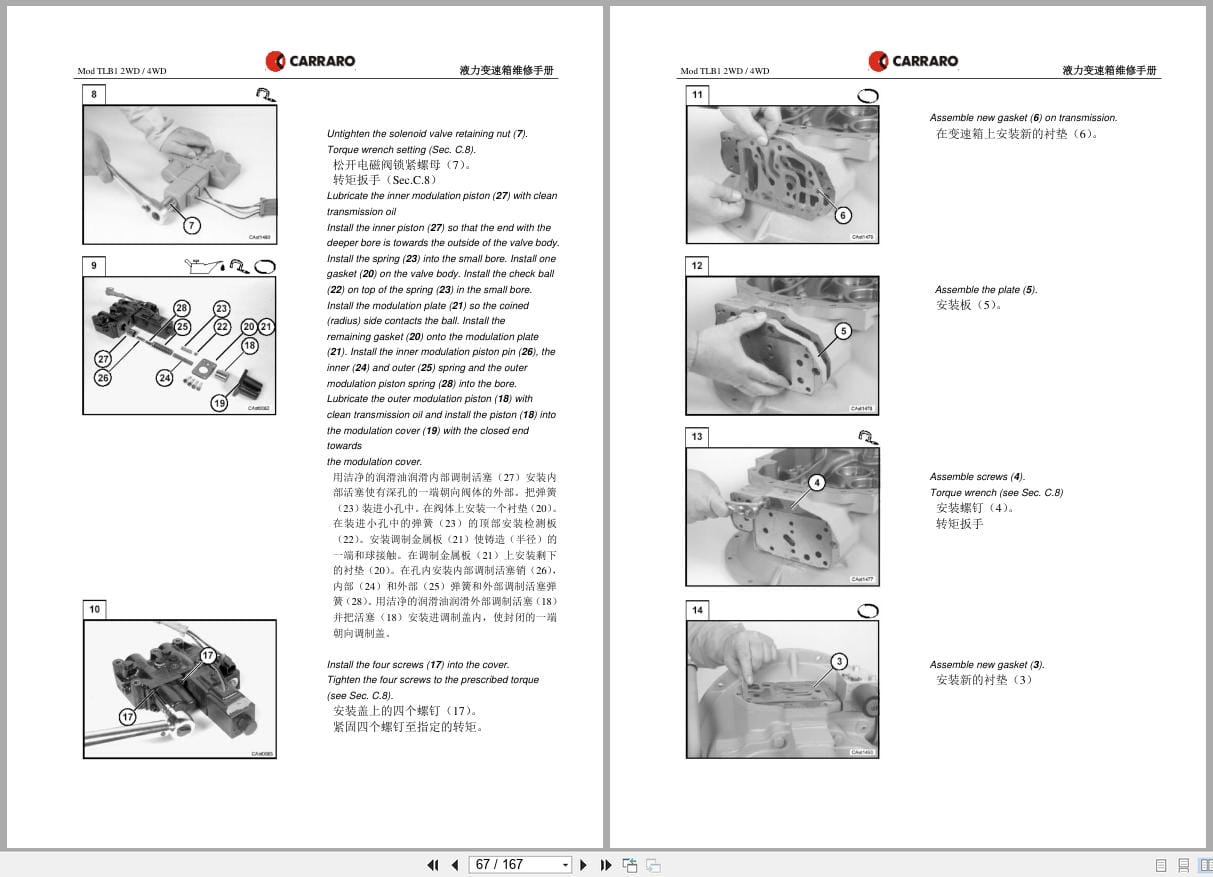Click text 'Torque wrench (see Sec. C.8)'
The image size is (1213, 877).
(996, 493)
